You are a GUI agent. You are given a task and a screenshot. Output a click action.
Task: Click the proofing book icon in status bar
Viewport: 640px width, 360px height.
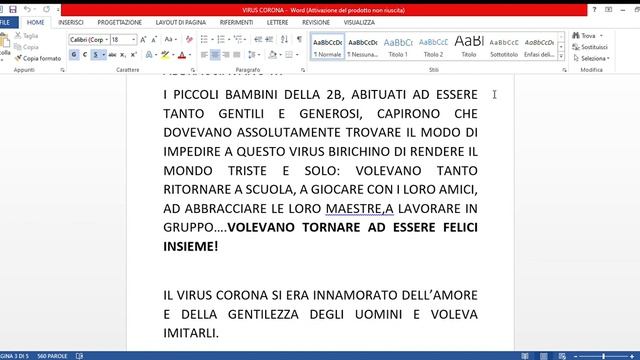pos(79,356)
